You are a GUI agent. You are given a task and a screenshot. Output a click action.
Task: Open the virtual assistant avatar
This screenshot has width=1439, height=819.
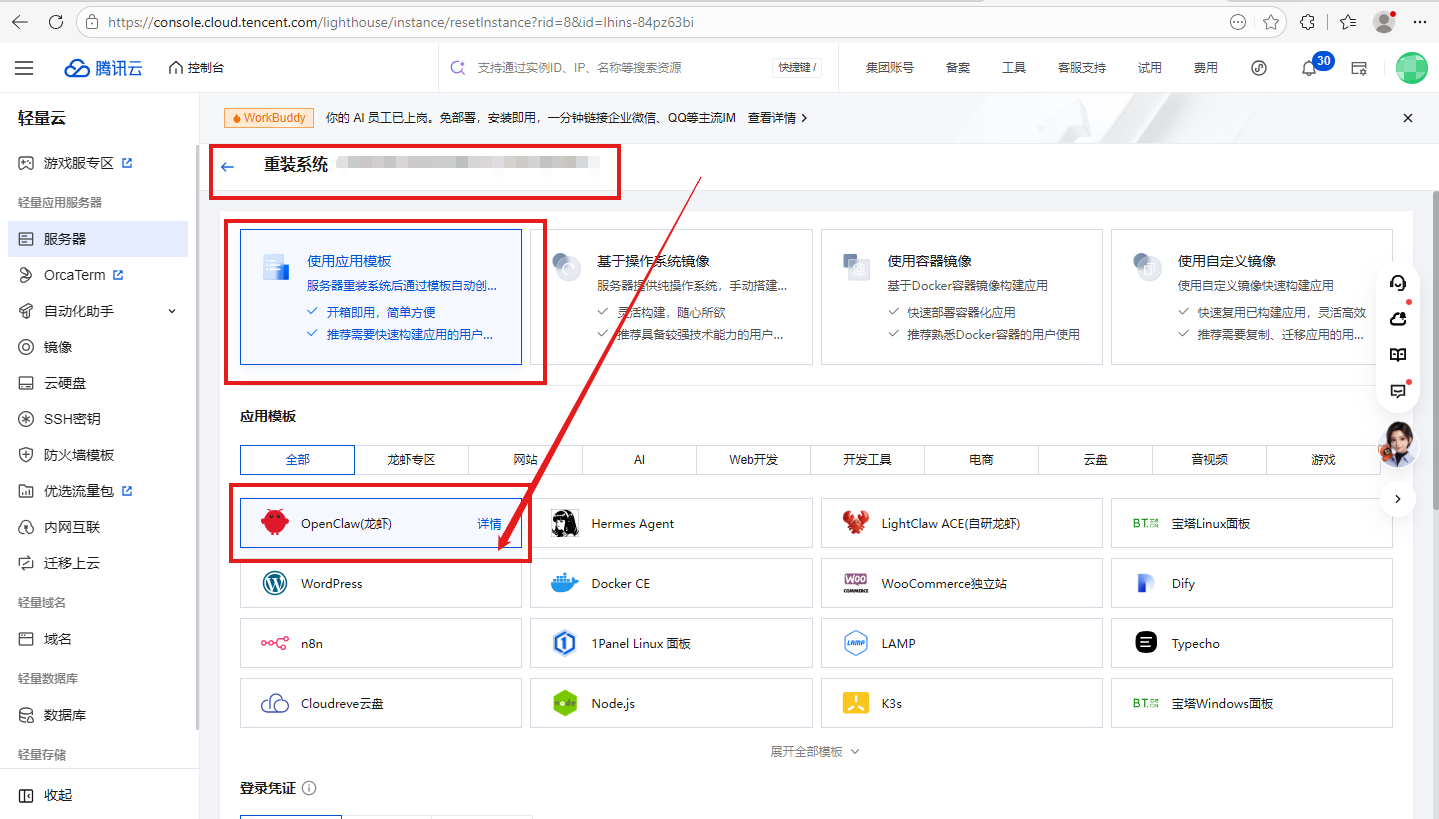(1398, 444)
